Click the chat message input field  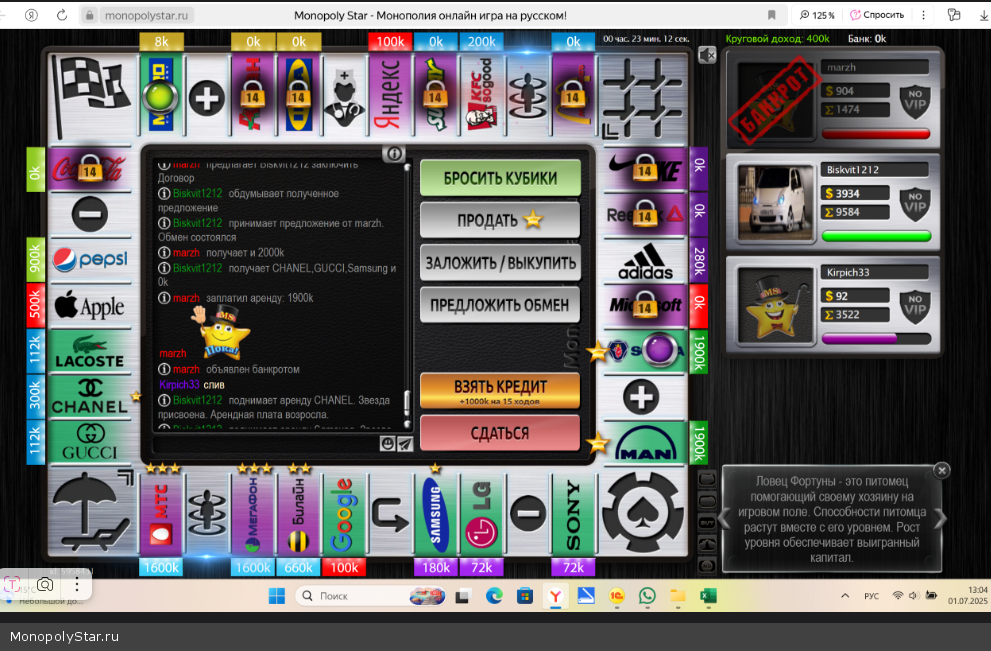coord(265,444)
